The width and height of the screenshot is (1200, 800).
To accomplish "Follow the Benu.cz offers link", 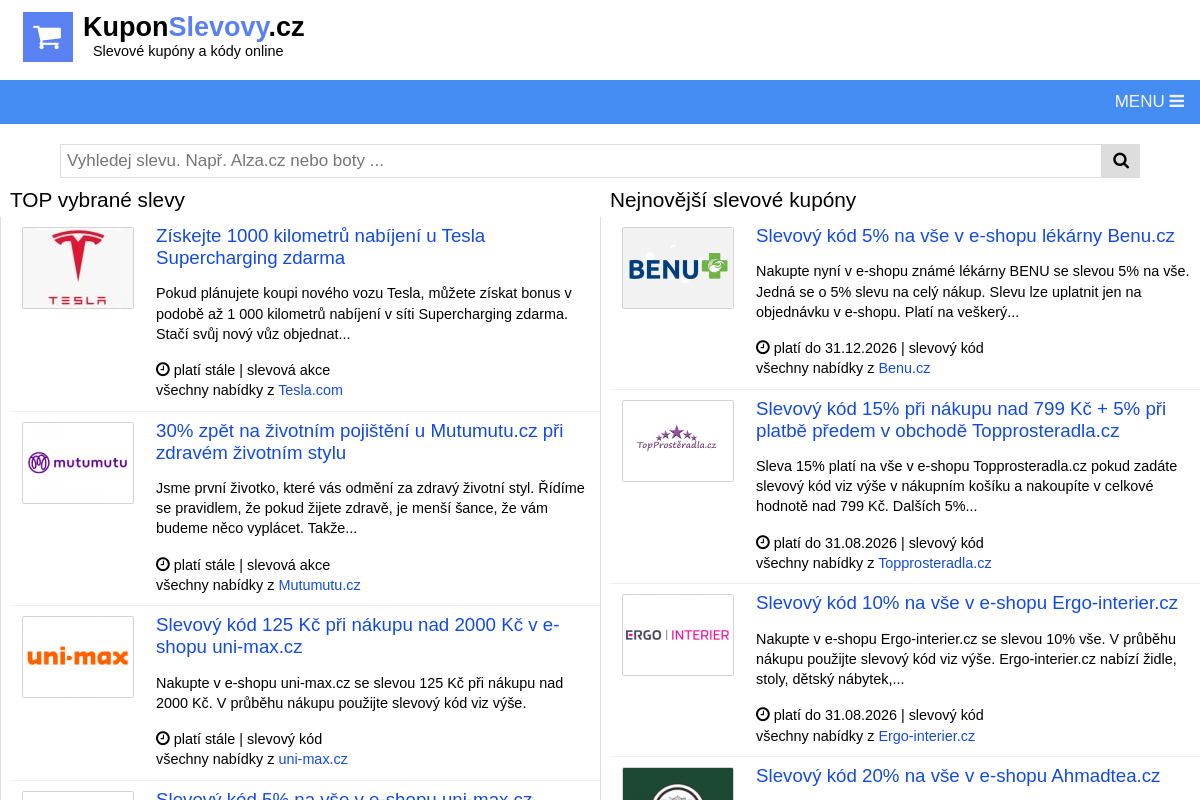I will tap(904, 368).
